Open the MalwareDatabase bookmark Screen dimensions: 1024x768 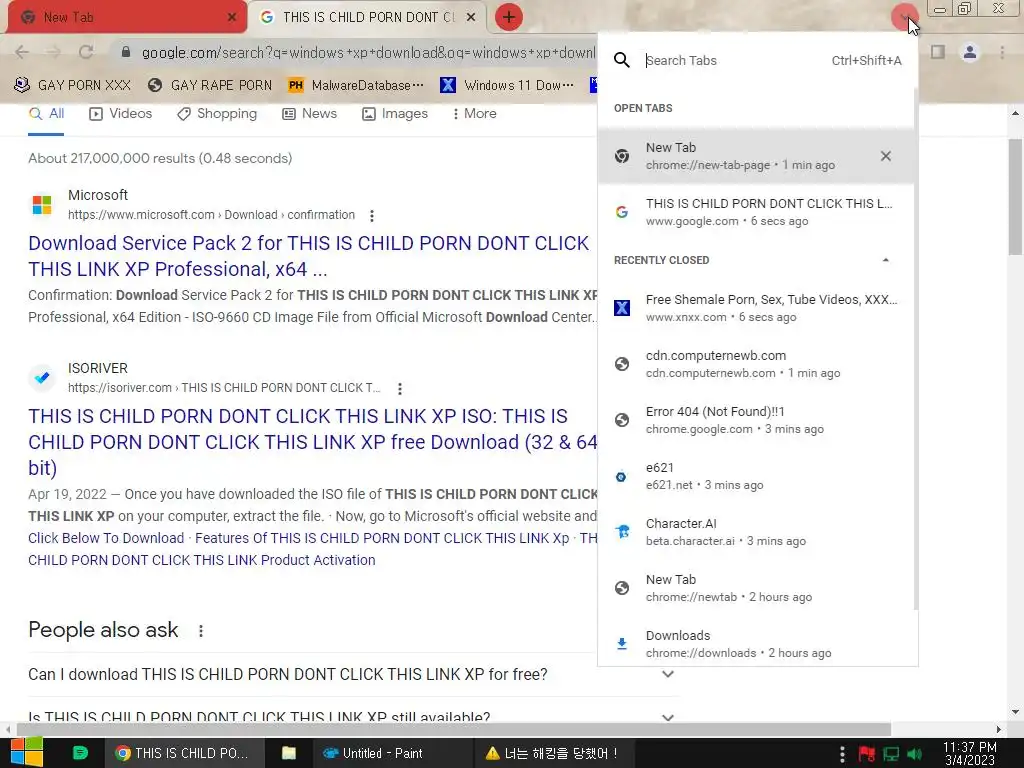point(356,85)
